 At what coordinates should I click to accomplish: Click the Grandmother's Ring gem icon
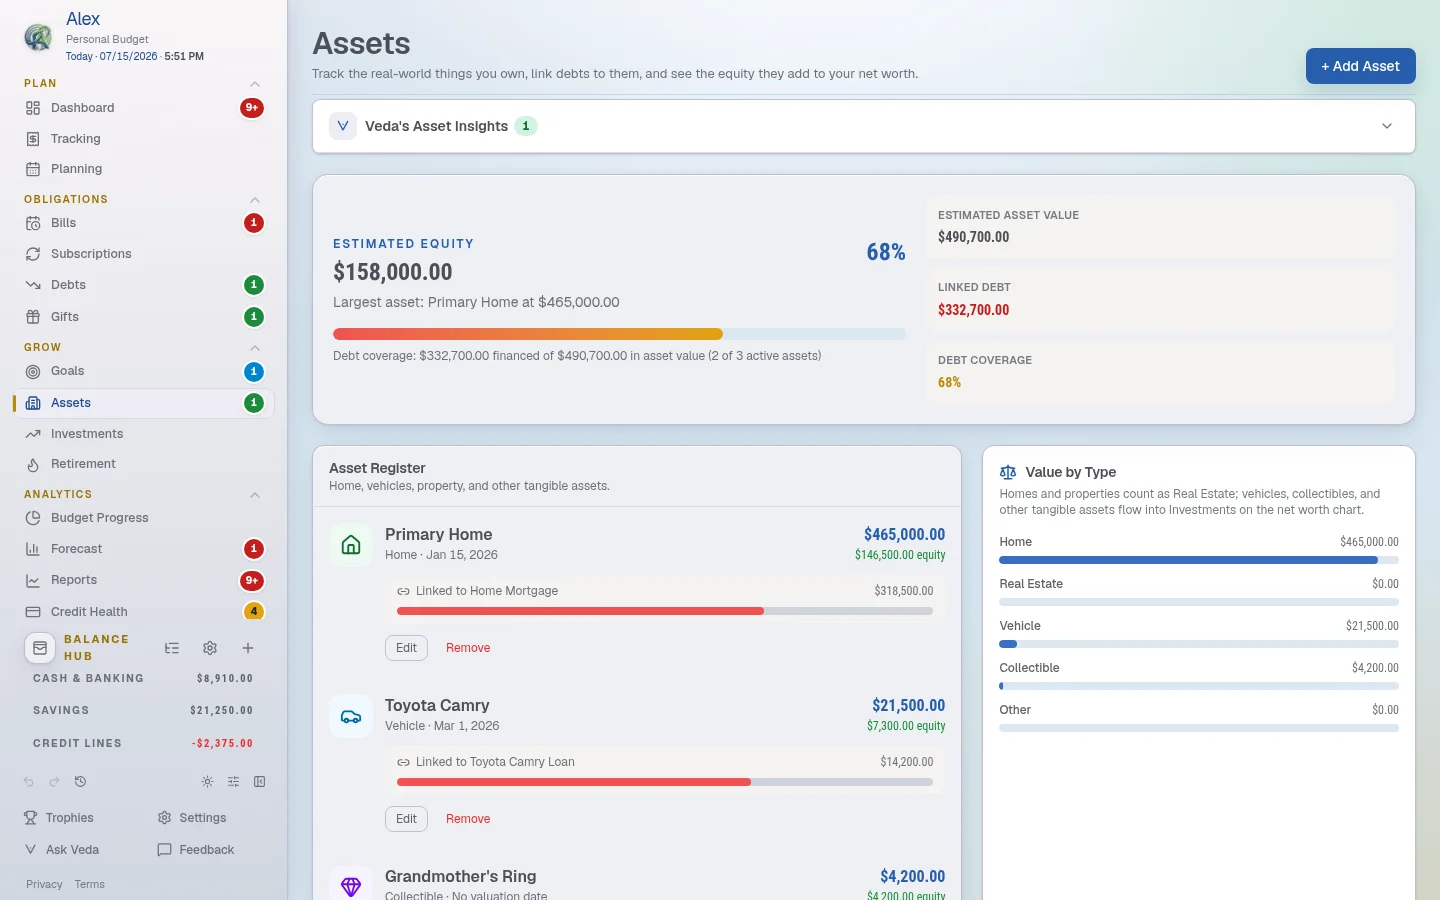(351, 886)
